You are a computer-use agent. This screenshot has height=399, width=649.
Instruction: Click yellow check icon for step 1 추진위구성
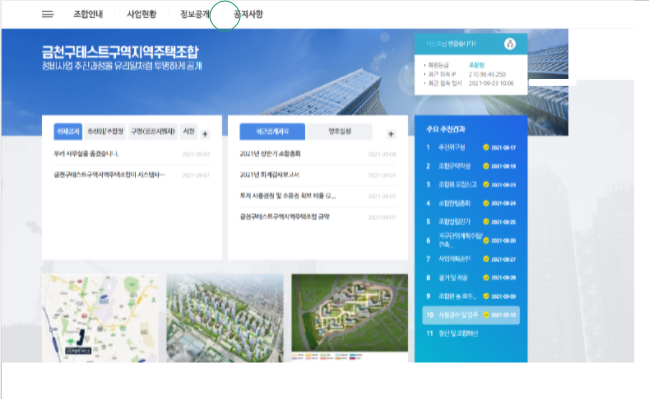point(486,147)
